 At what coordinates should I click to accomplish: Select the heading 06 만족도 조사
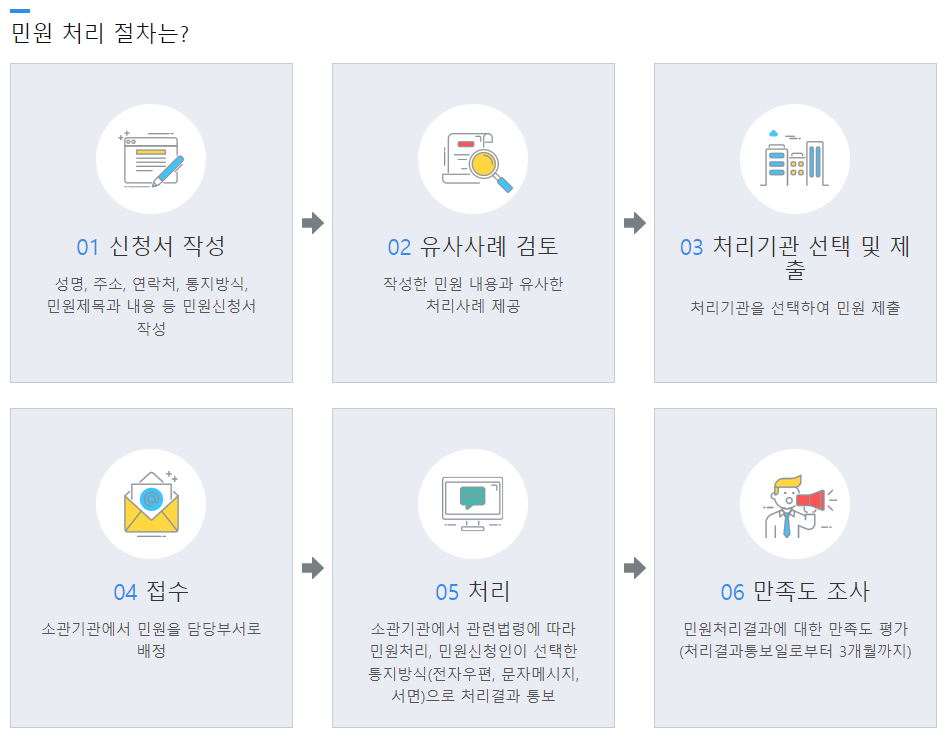[795, 592]
